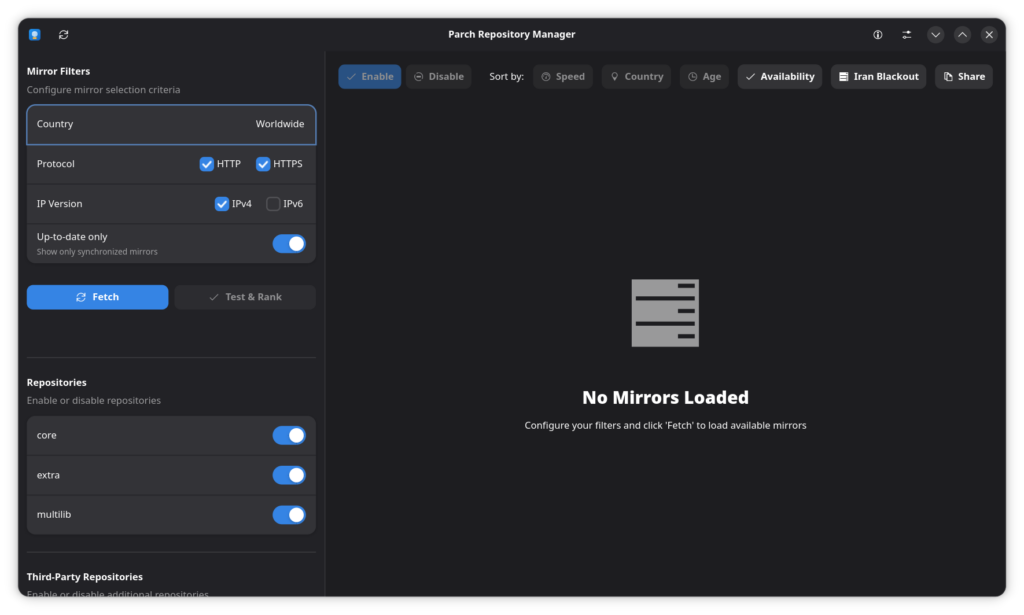Viewport: 1024px width, 615px height.
Task: Click the 'Repositories' section heading
Action: [56, 383]
